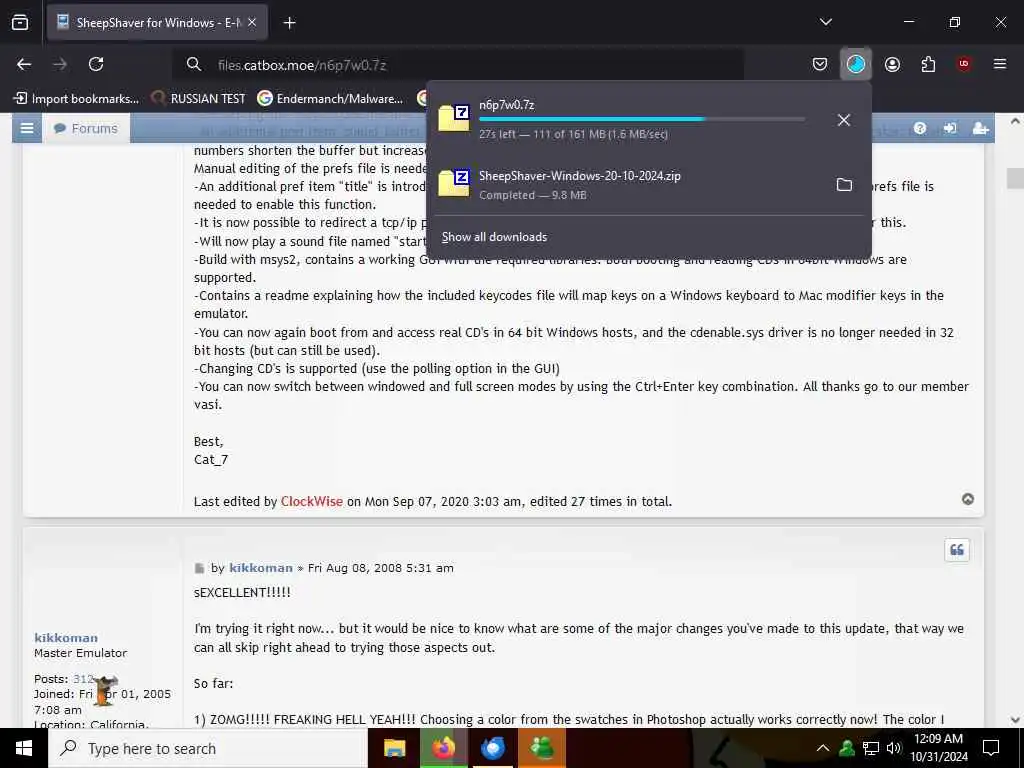Open the green people app in taskbar
This screenshot has width=1024, height=768.
(x=542, y=748)
